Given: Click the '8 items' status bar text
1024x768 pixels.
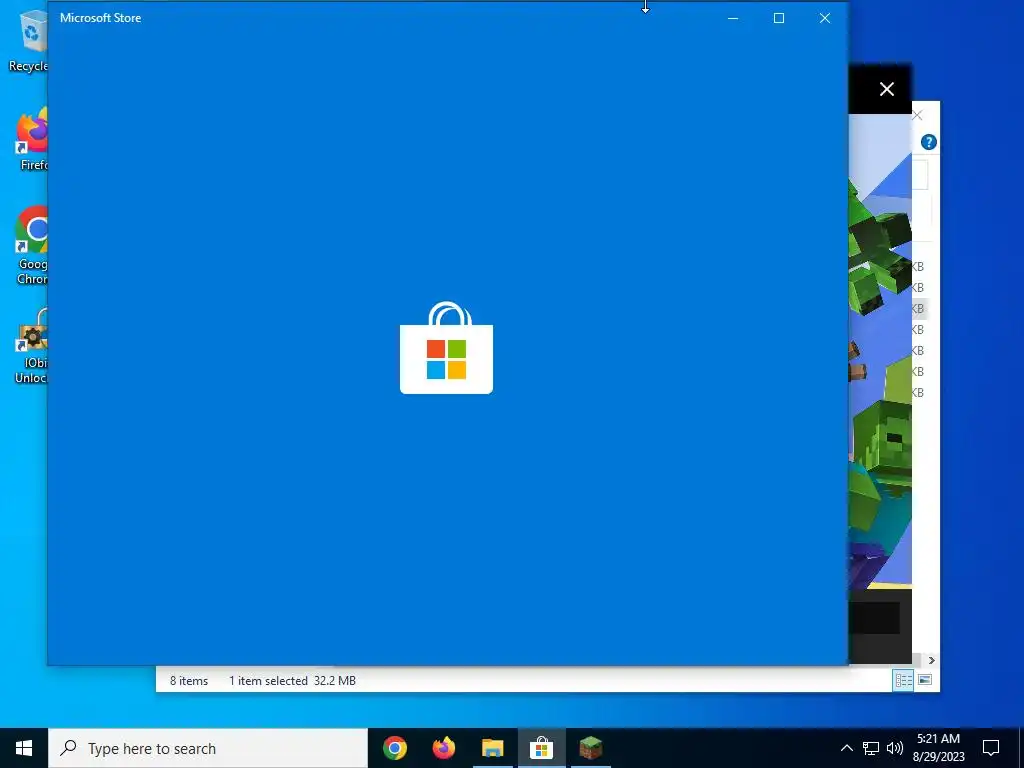Looking at the screenshot, I should click(x=189, y=680).
